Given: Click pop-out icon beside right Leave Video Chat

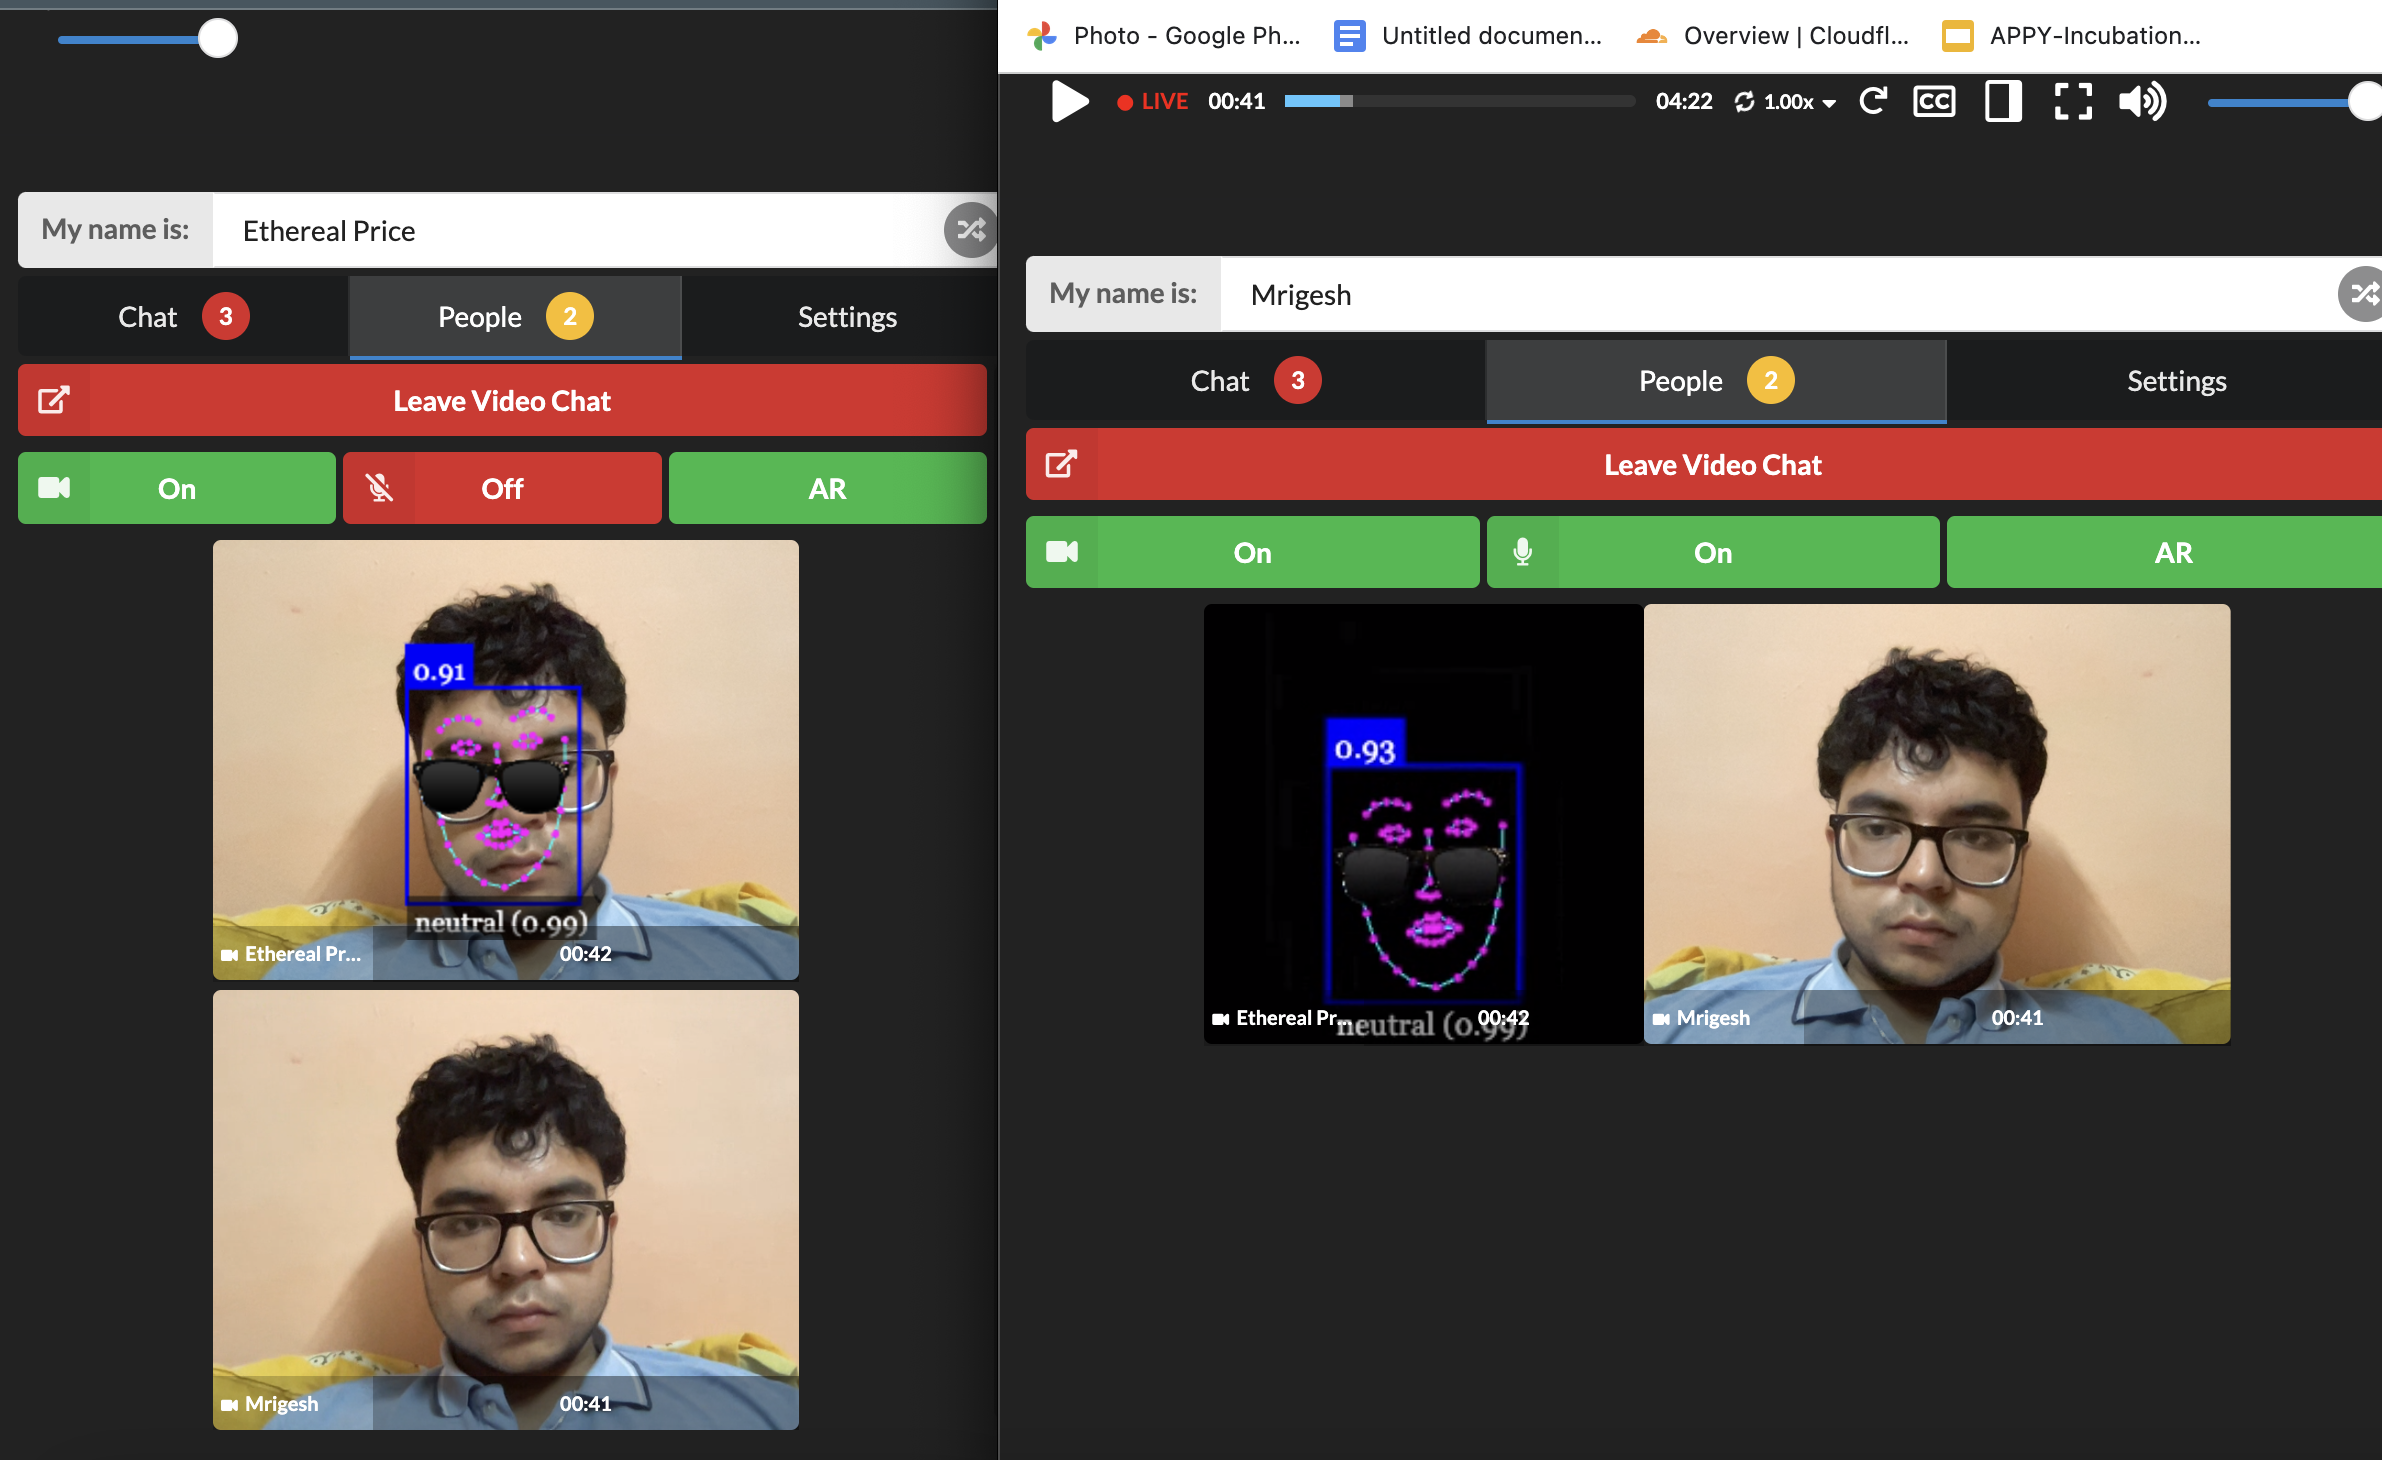Looking at the screenshot, I should click(x=1061, y=465).
